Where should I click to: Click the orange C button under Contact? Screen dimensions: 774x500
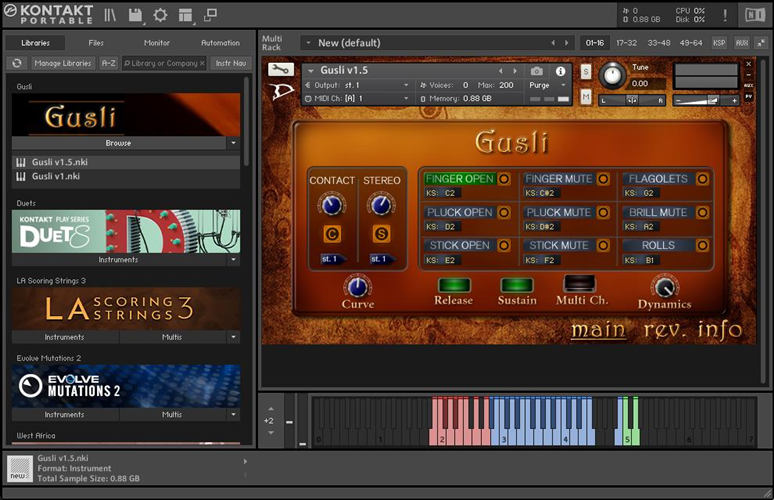point(331,234)
